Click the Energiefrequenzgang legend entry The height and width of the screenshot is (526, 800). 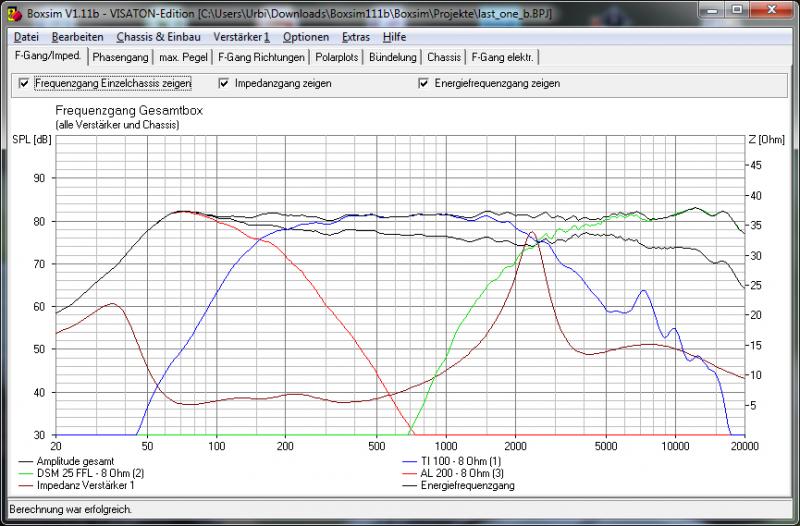pos(459,485)
